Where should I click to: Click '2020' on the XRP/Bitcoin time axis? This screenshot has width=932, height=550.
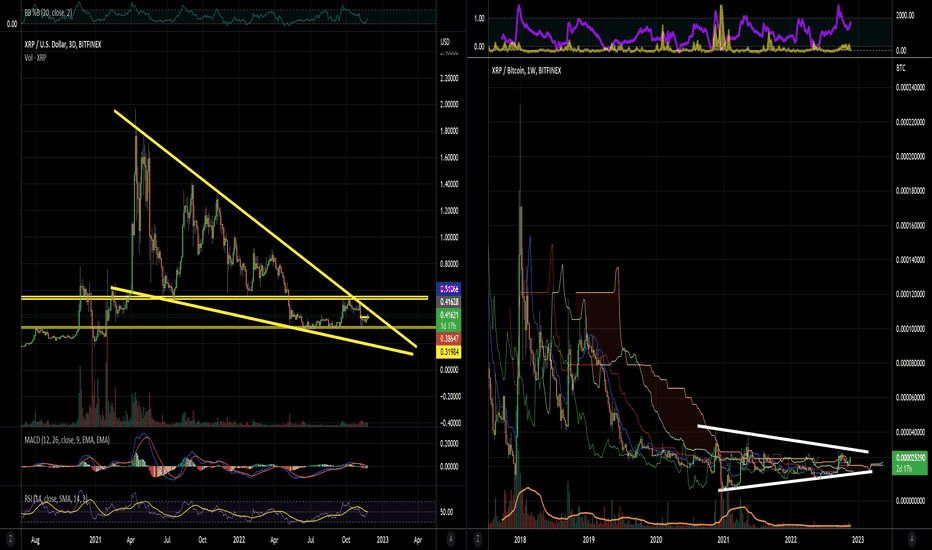pyautogui.click(x=656, y=540)
